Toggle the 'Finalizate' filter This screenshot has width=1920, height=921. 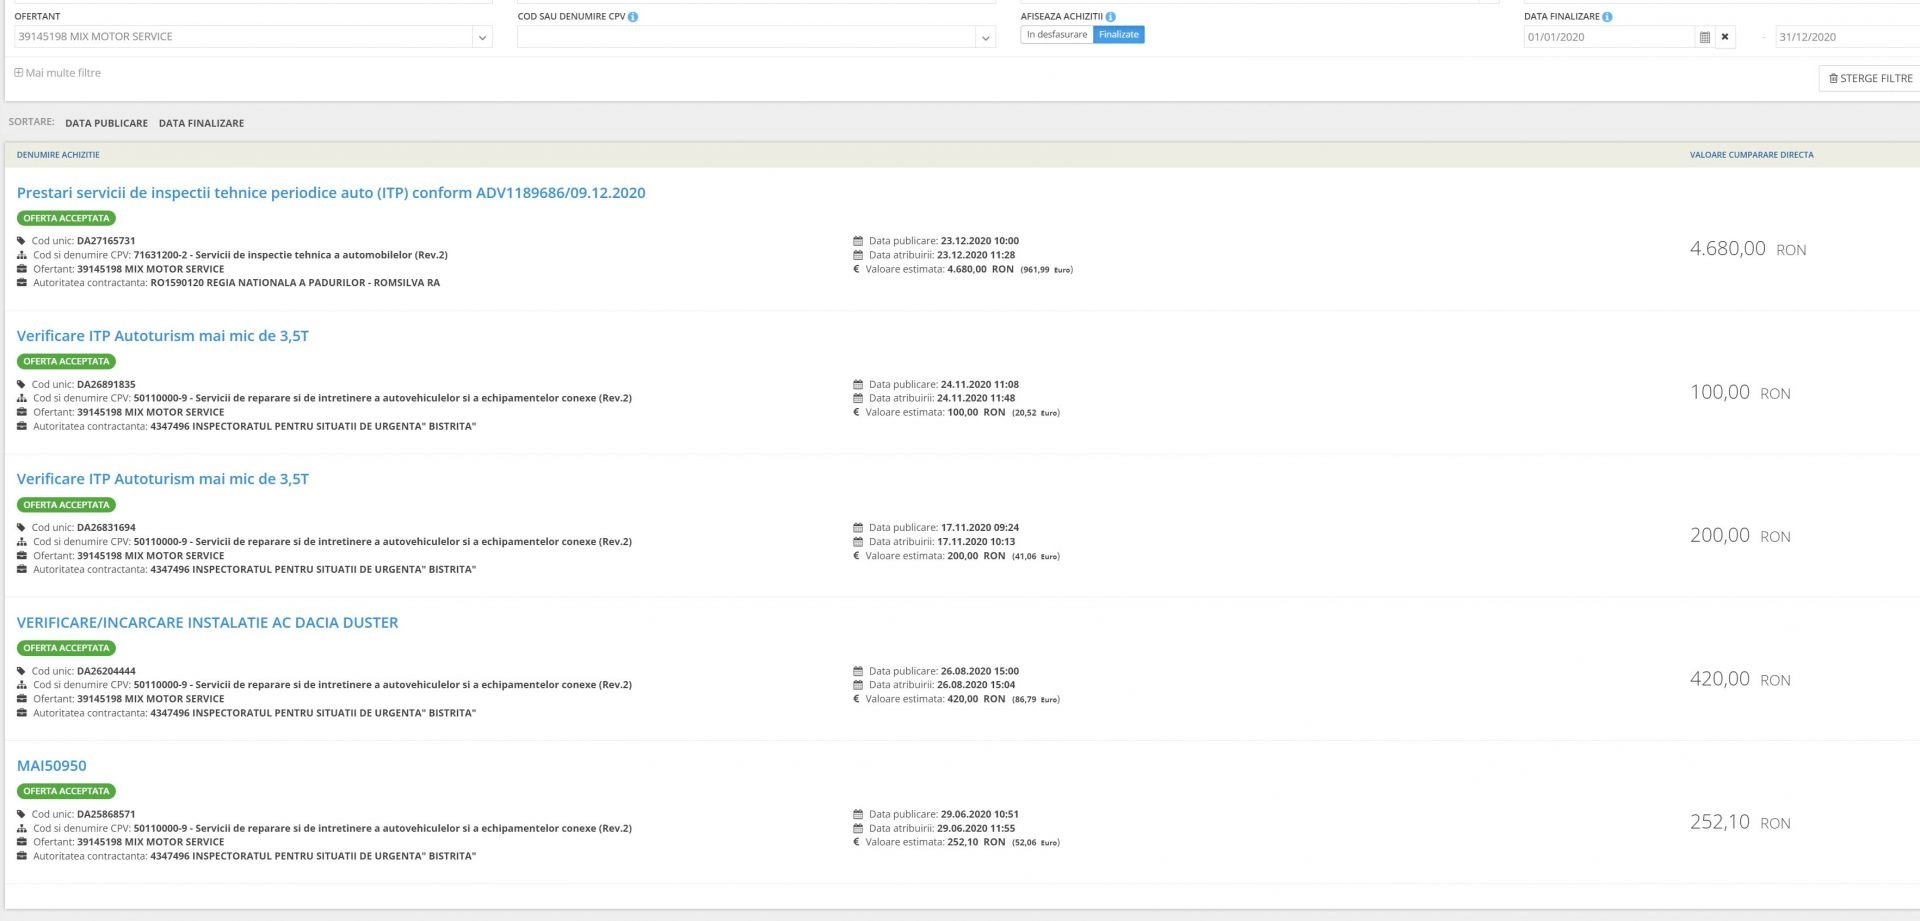click(x=1118, y=35)
